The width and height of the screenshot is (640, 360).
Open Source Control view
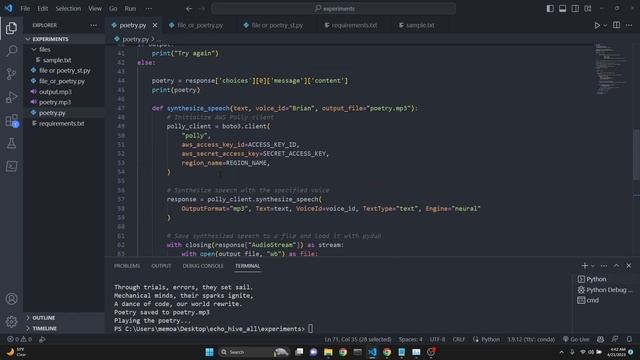tap(11, 74)
